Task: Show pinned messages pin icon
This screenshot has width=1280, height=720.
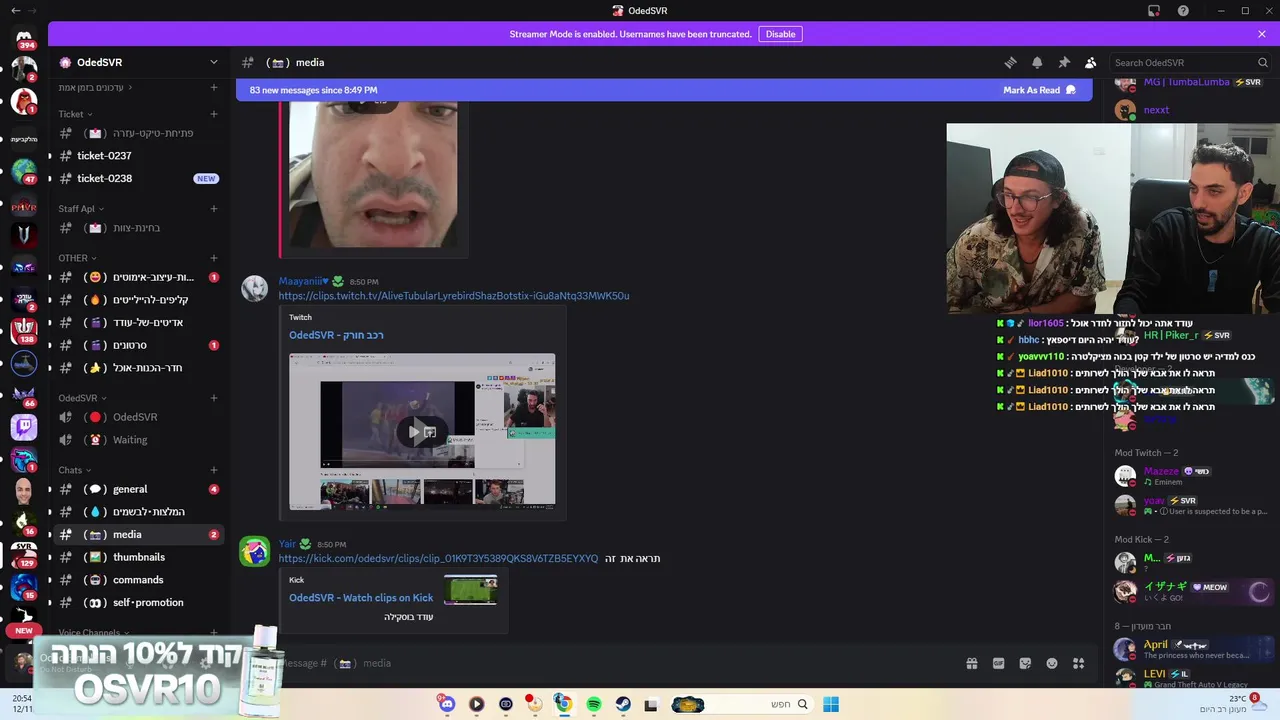Action: 1064,62
